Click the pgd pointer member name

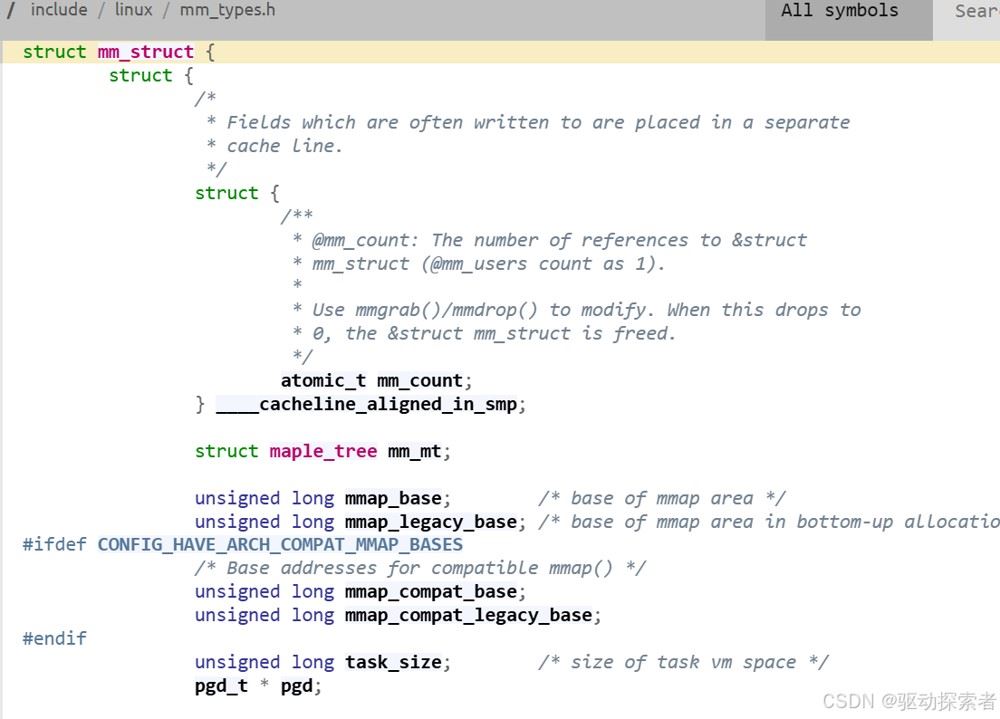pos(297,686)
